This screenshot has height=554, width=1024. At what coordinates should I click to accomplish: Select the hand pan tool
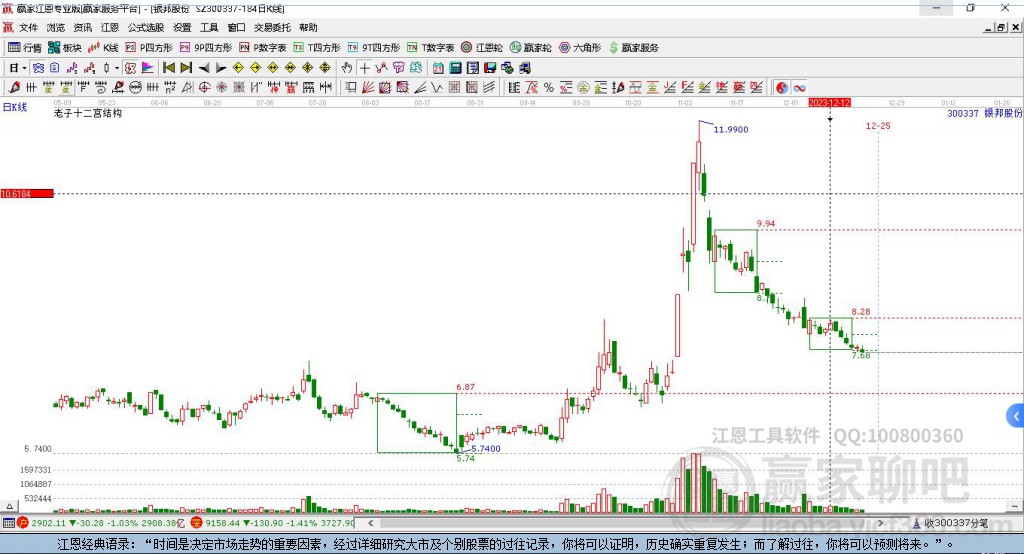tap(347, 68)
